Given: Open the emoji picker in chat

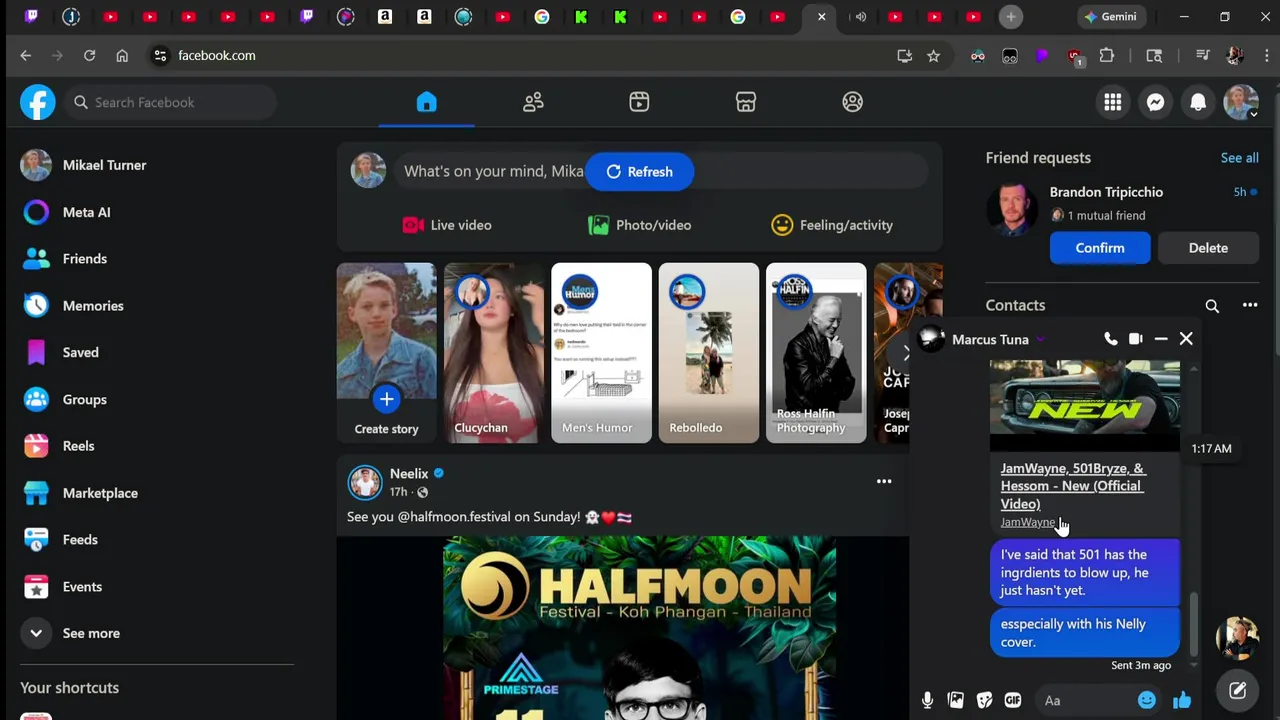Looking at the screenshot, I should (x=1147, y=701).
